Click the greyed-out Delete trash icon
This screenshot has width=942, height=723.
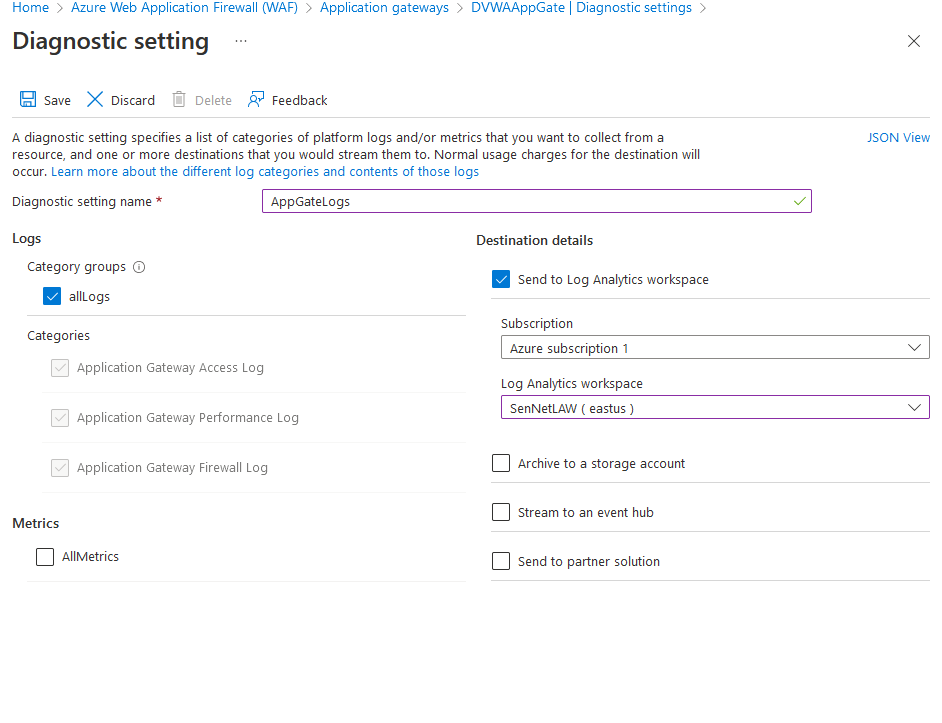click(x=179, y=100)
